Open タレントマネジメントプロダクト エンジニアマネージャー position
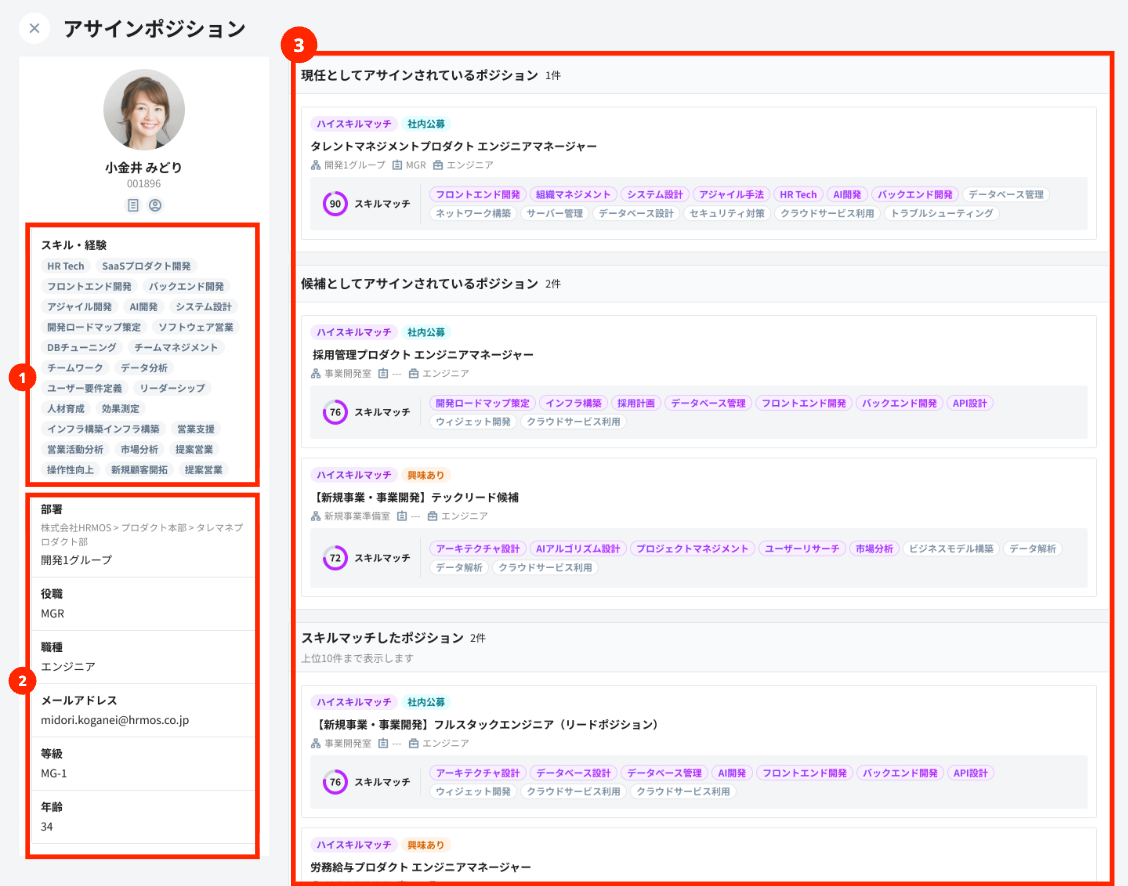Image resolution: width=1128 pixels, height=886 pixels. 454,146
